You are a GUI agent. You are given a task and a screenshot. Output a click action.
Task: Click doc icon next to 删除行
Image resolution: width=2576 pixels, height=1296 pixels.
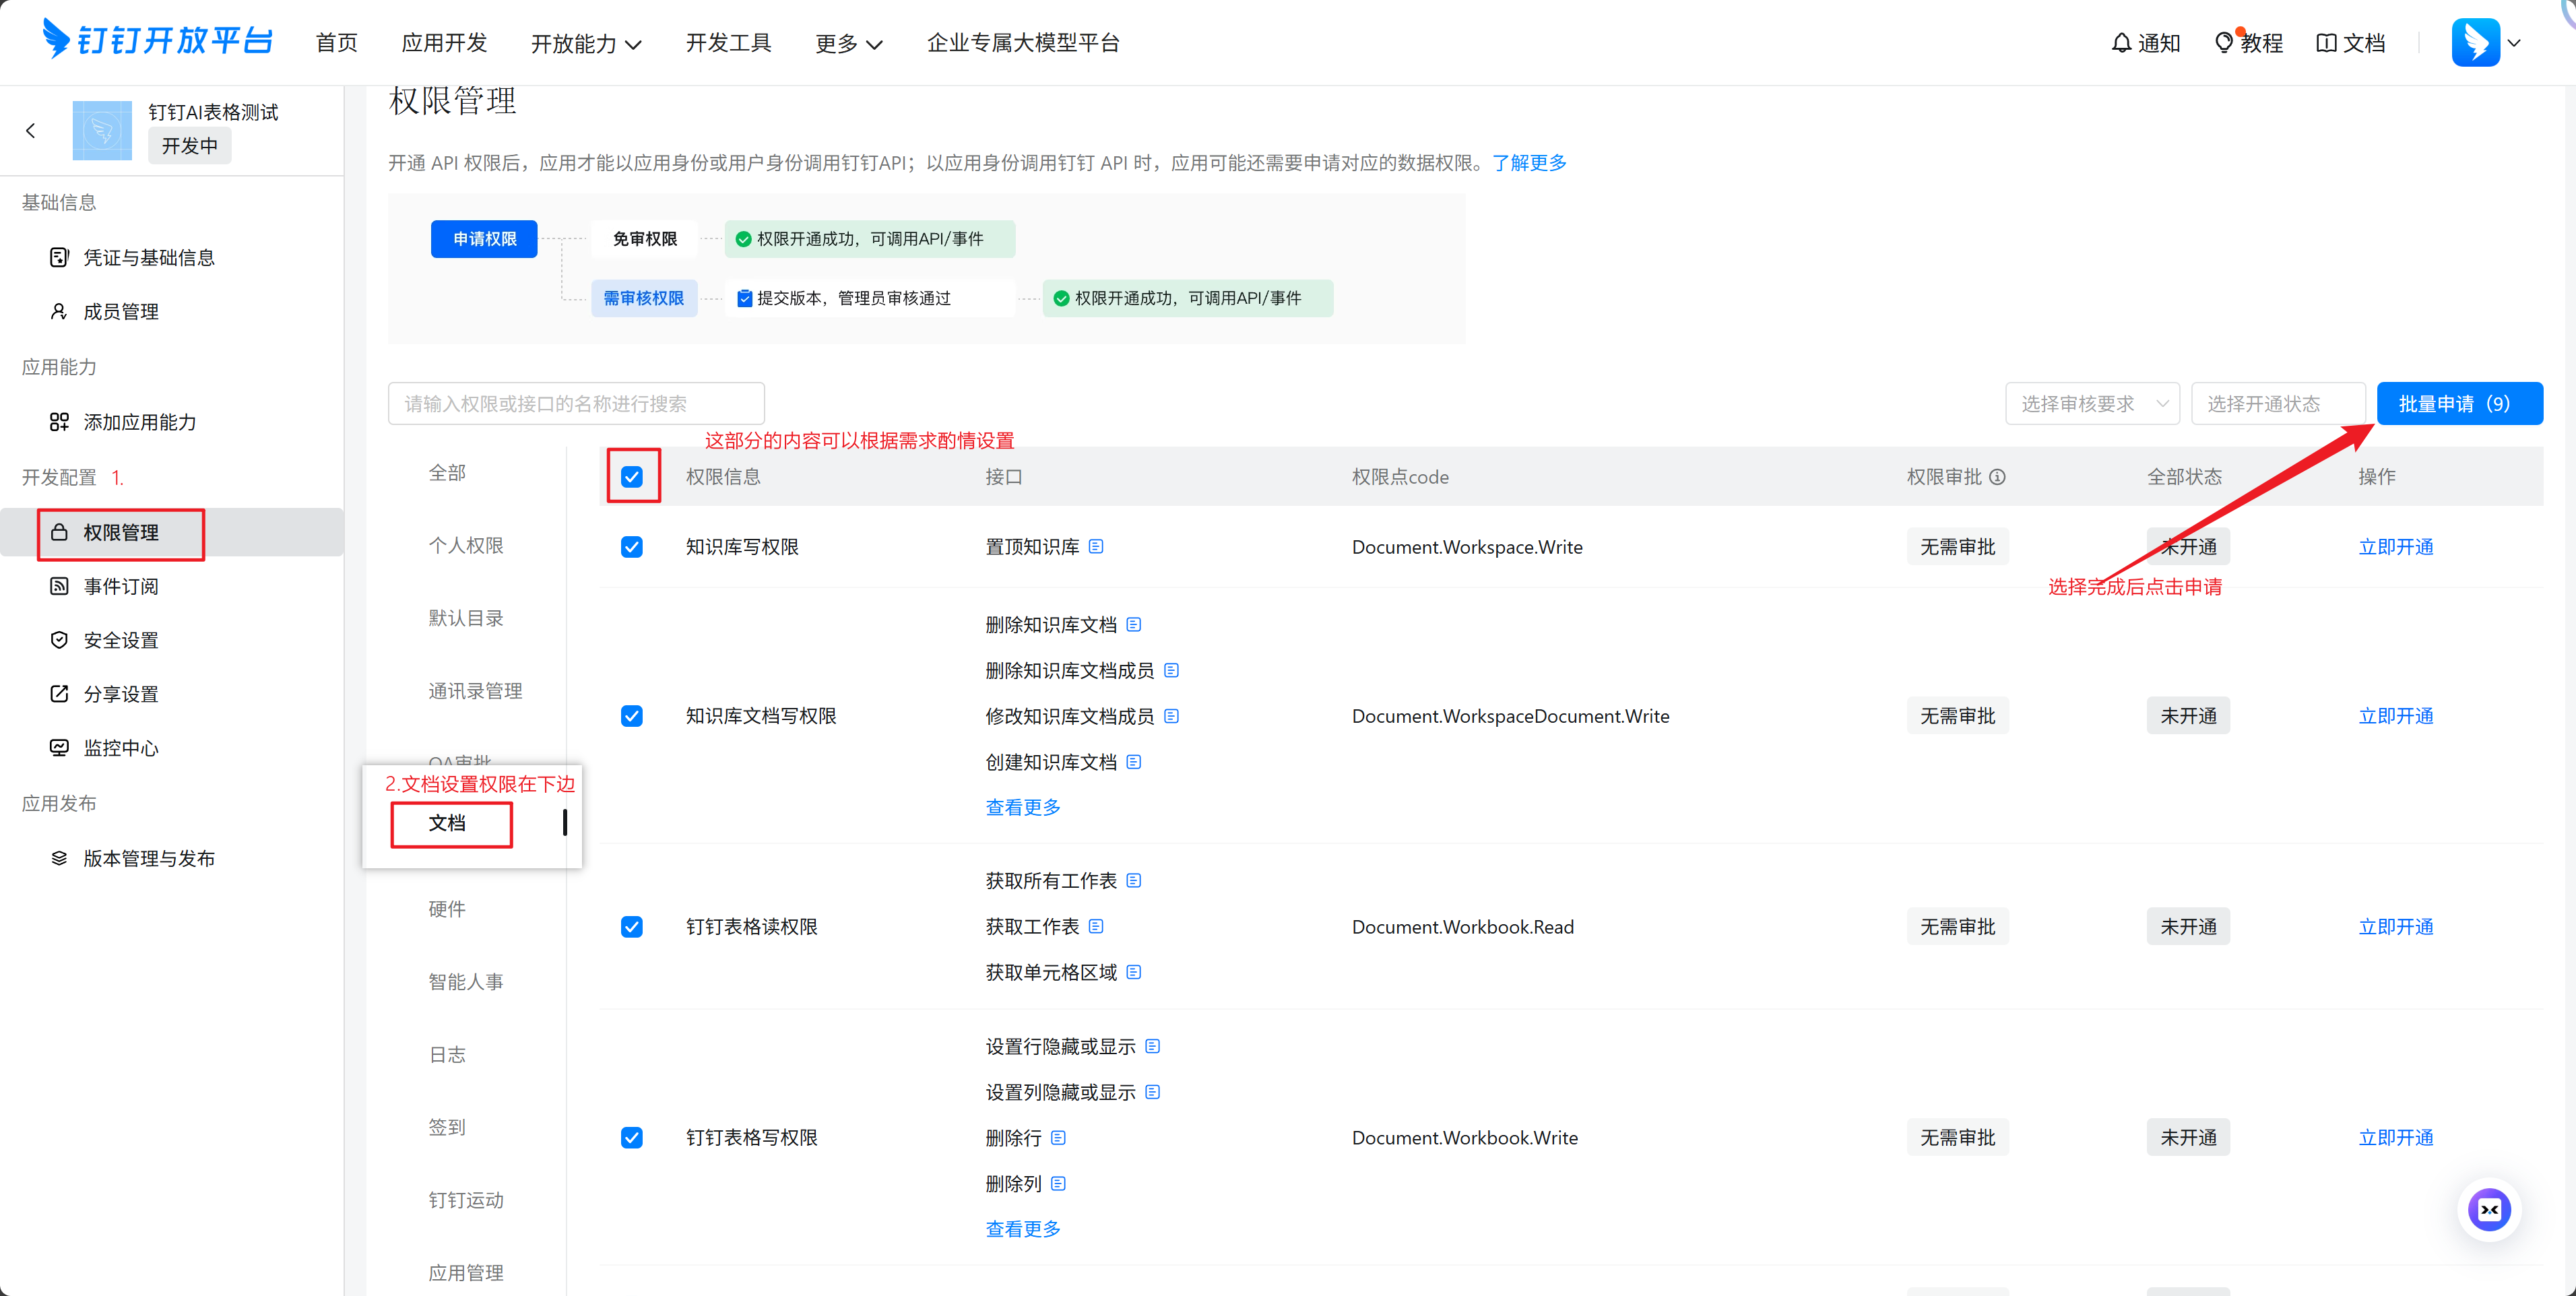(x=1058, y=1137)
